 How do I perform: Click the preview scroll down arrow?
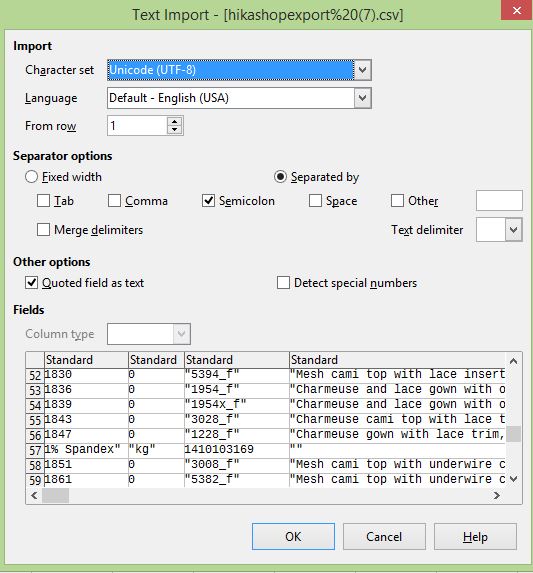(513, 479)
